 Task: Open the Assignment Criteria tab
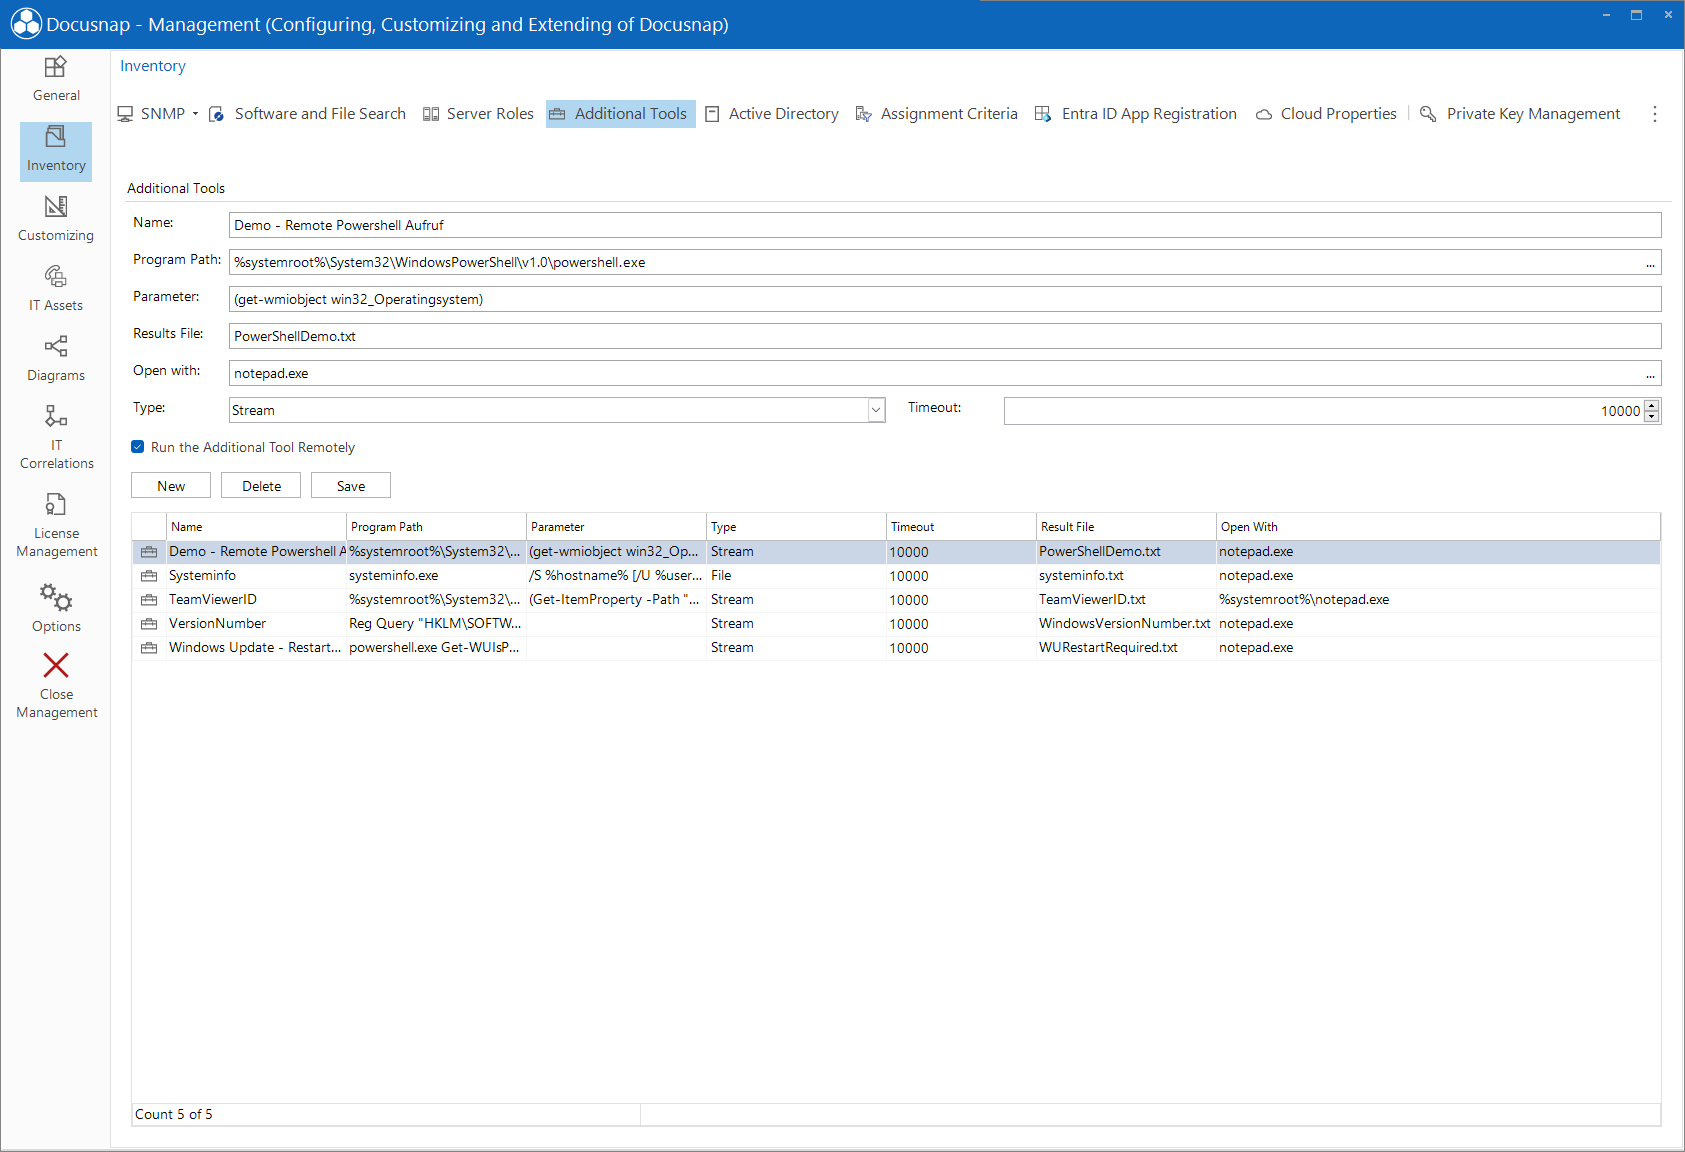pyautogui.click(x=937, y=114)
